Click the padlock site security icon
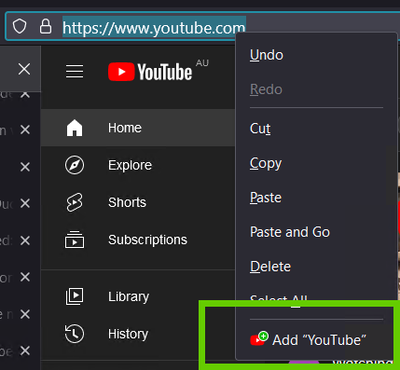This screenshot has height=370, width=400. click(x=46, y=27)
